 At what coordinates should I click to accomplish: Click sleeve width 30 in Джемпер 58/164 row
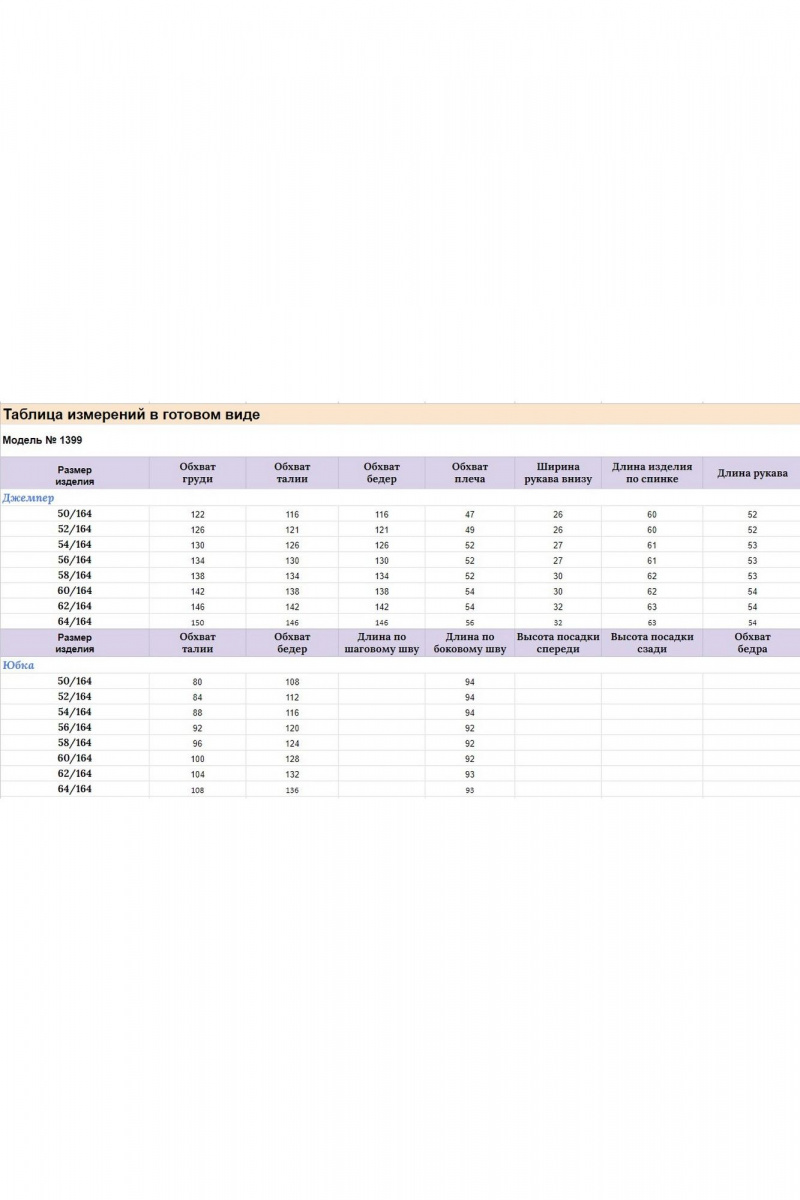point(558,576)
